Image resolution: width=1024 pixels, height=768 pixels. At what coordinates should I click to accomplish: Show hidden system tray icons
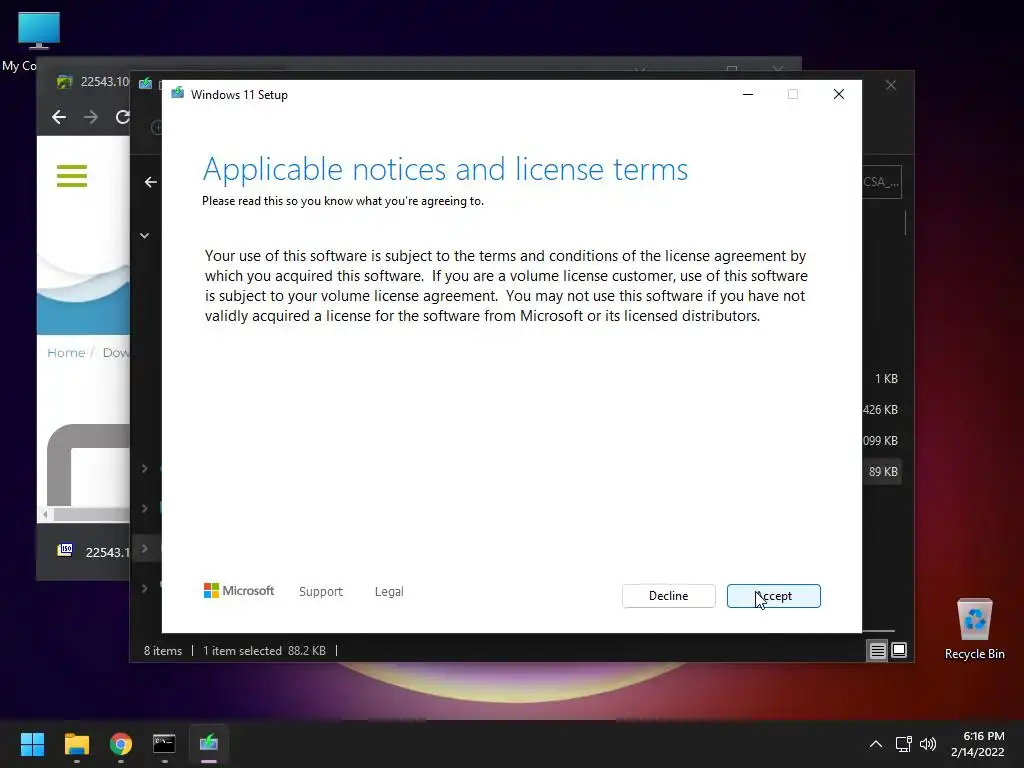click(x=876, y=744)
